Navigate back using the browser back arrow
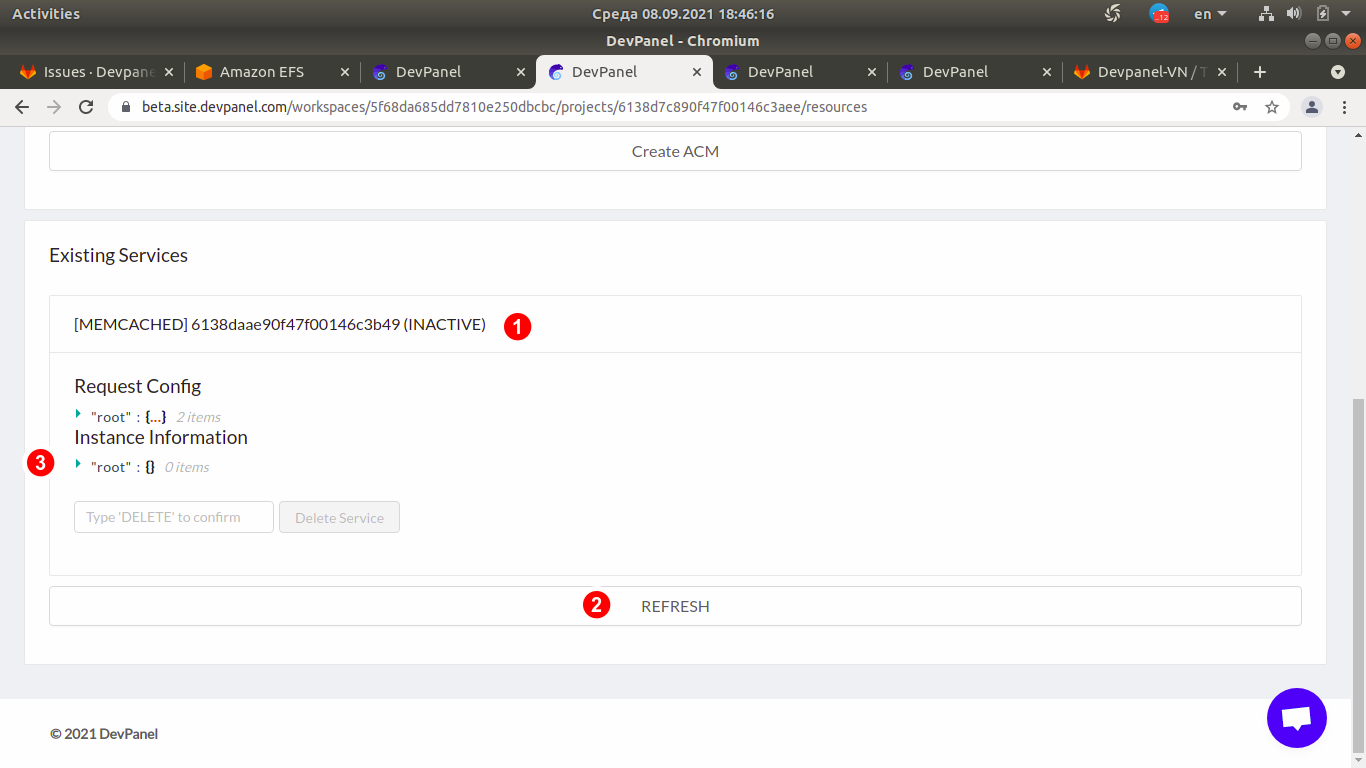This screenshot has height=768, width=1366. [x=21, y=106]
